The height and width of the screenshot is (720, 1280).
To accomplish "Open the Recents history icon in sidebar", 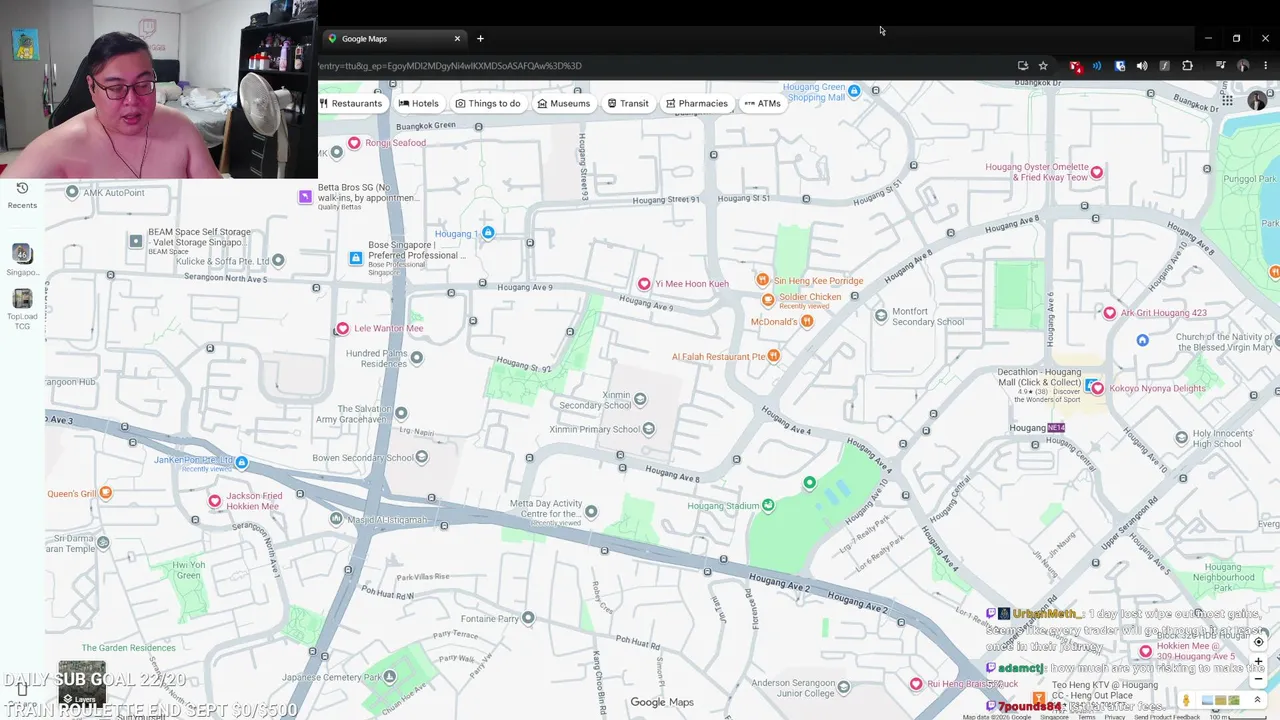I will click(22, 188).
